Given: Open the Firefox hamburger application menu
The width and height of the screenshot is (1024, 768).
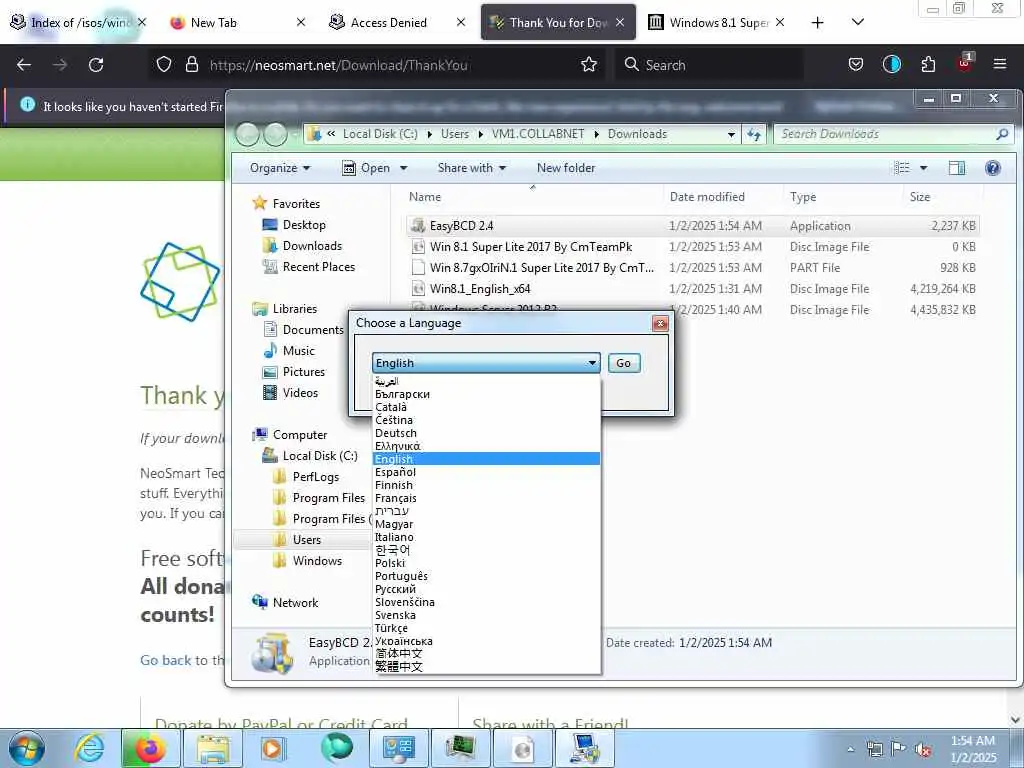Looking at the screenshot, I should click(x=999, y=64).
